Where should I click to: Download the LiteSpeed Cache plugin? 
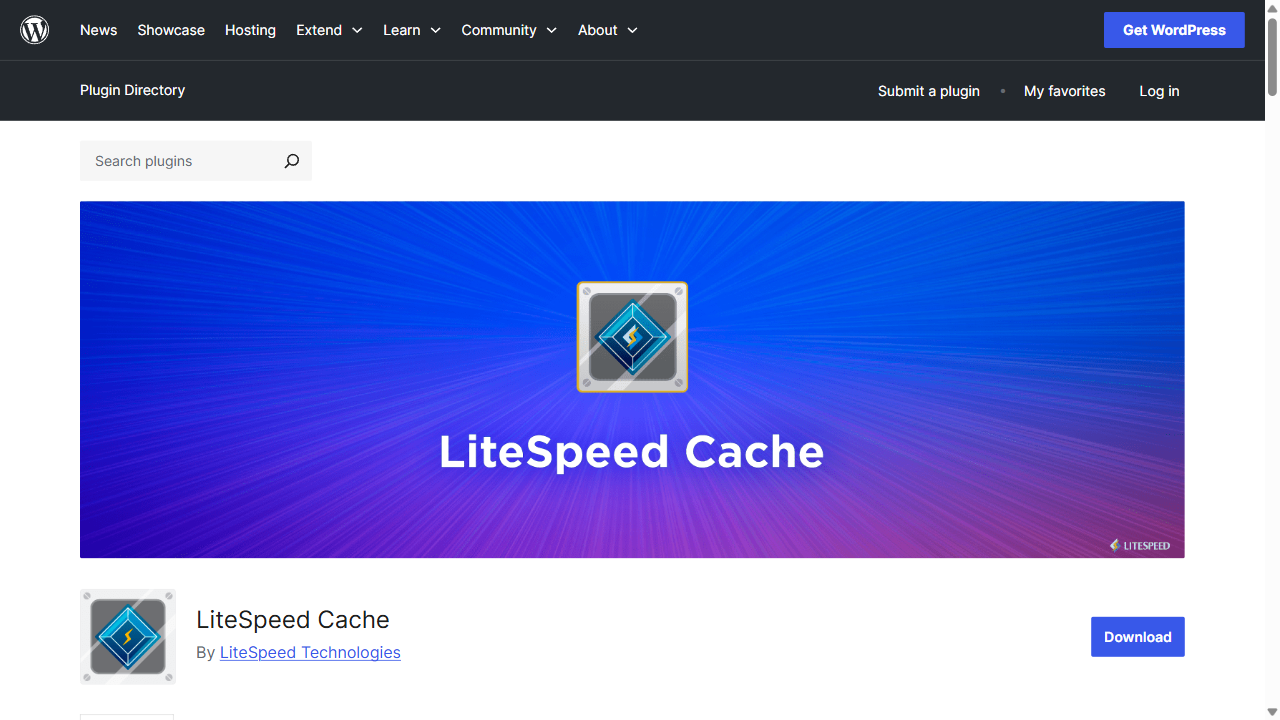1137,636
